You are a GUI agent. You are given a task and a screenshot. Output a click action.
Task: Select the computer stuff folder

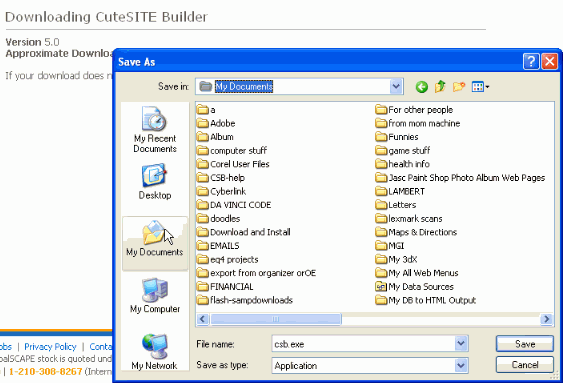coord(232,151)
